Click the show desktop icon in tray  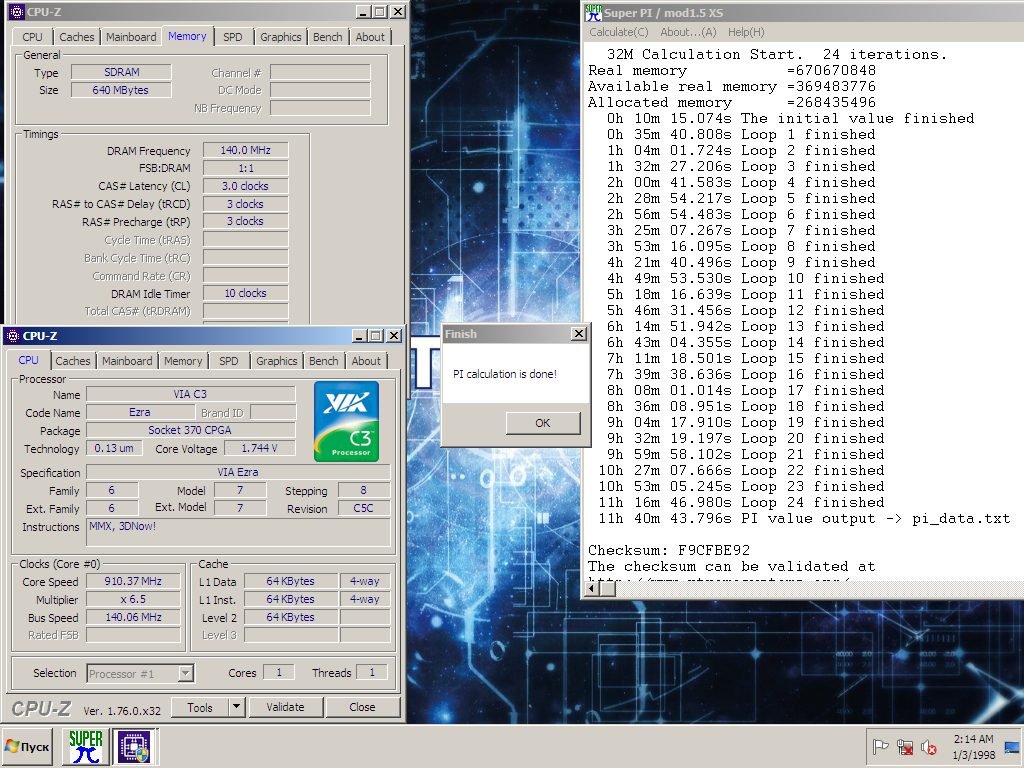(1012, 747)
